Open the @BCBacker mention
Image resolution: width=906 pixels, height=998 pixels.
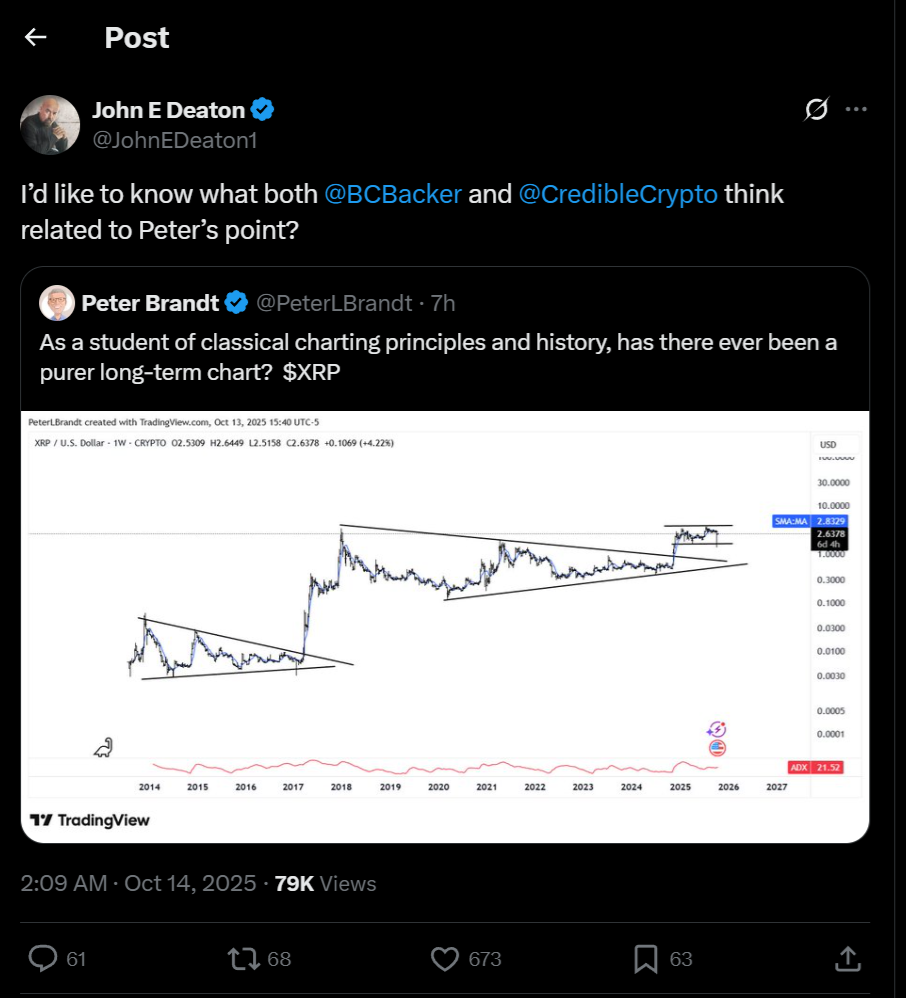pyautogui.click(x=392, y=194)
